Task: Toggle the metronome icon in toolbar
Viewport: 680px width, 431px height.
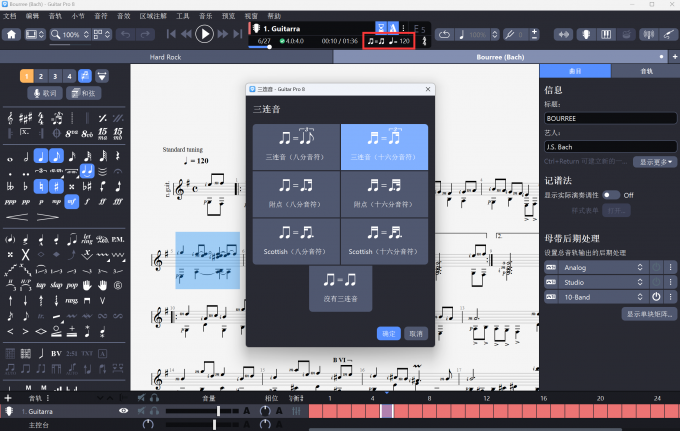Action: (x=392, y=28)
